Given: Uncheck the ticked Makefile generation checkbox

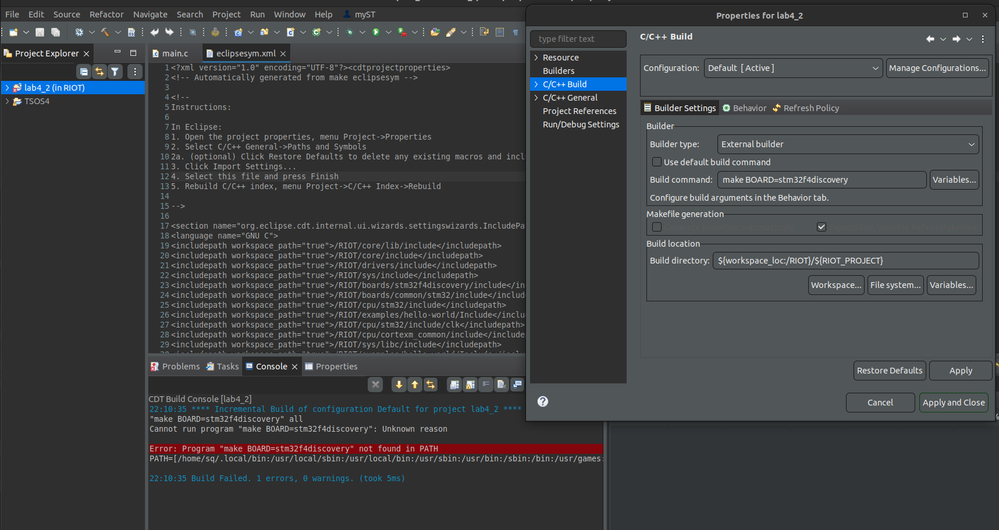Looking at the screenshot, I should click(x=821, y=227).
